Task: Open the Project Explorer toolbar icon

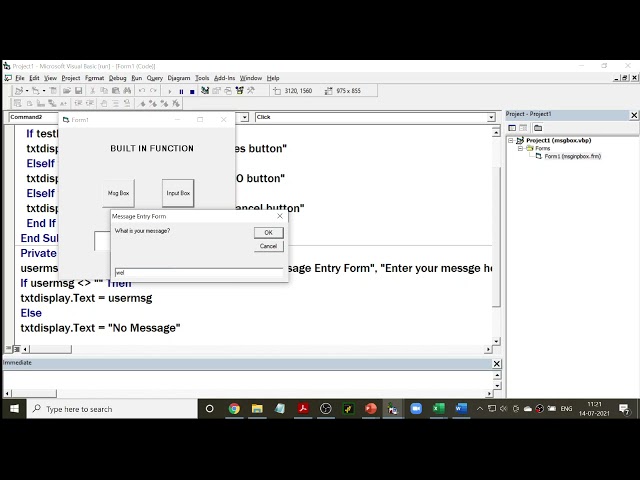Action: (205, 91)
